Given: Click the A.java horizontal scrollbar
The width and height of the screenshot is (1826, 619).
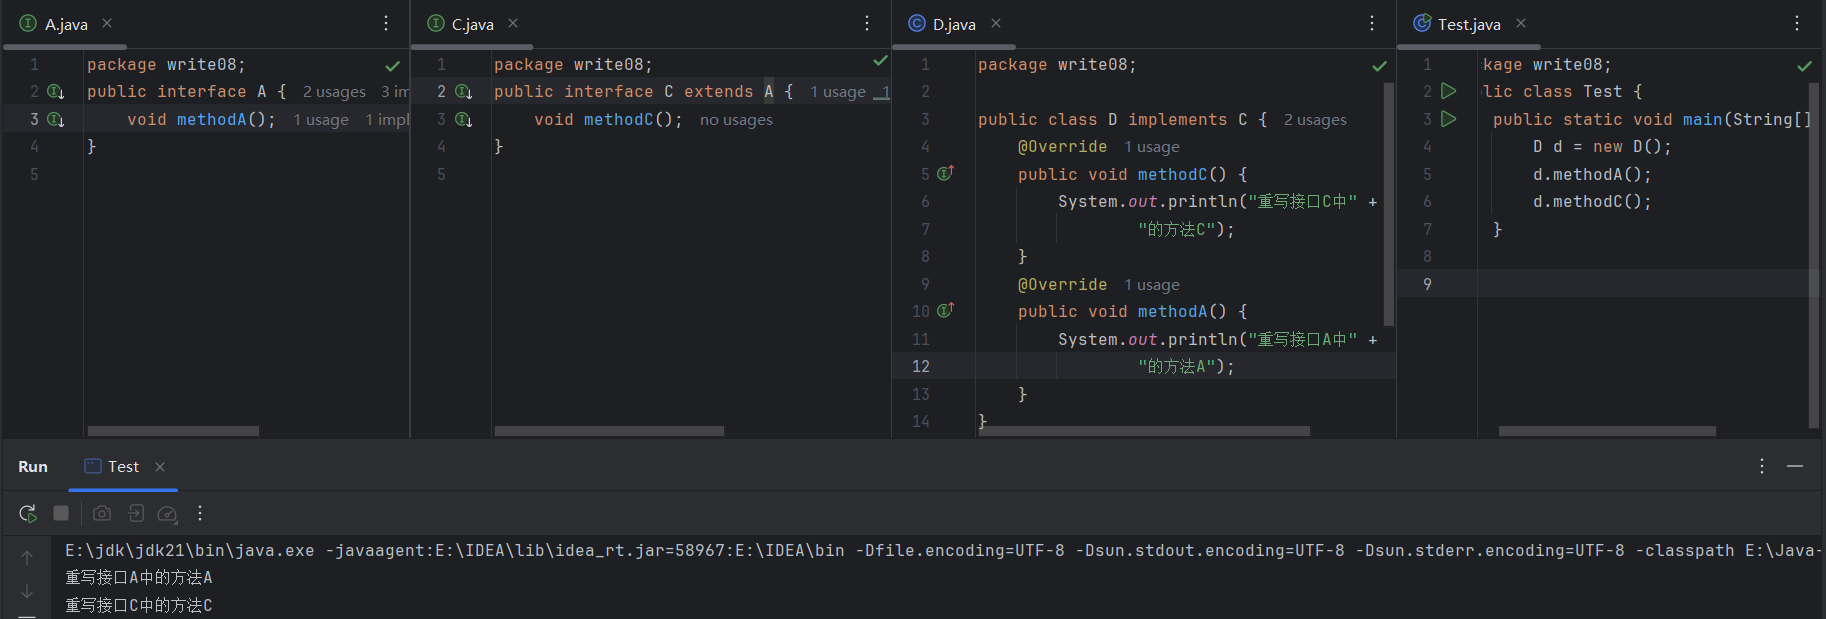Looking at the screenshot, I should 173,431.
